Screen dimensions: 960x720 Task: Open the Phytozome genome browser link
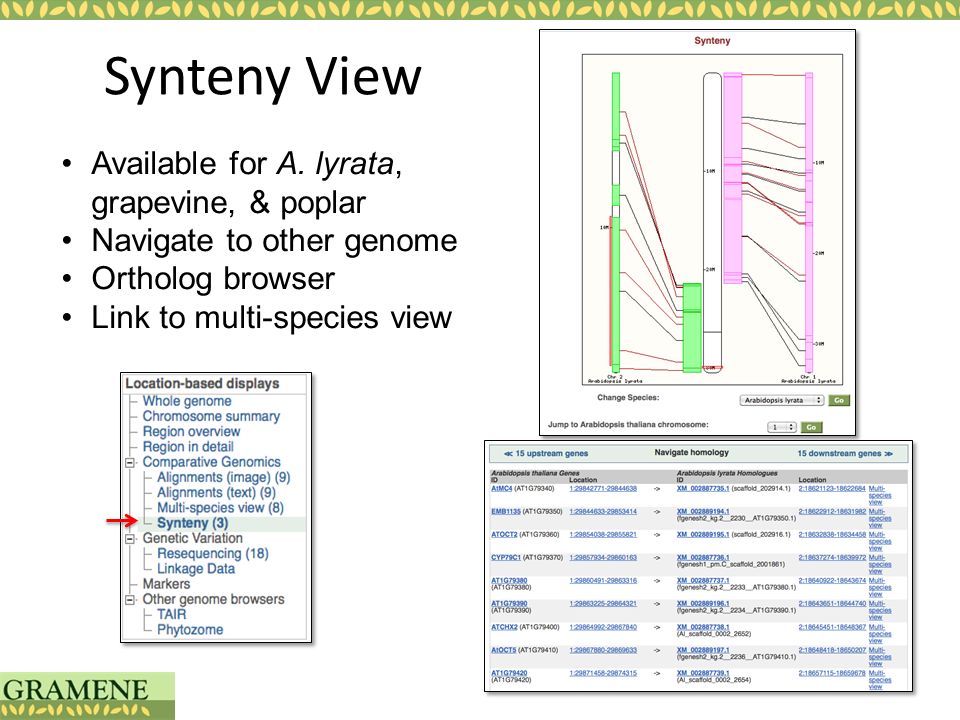(x=190, y=630)
